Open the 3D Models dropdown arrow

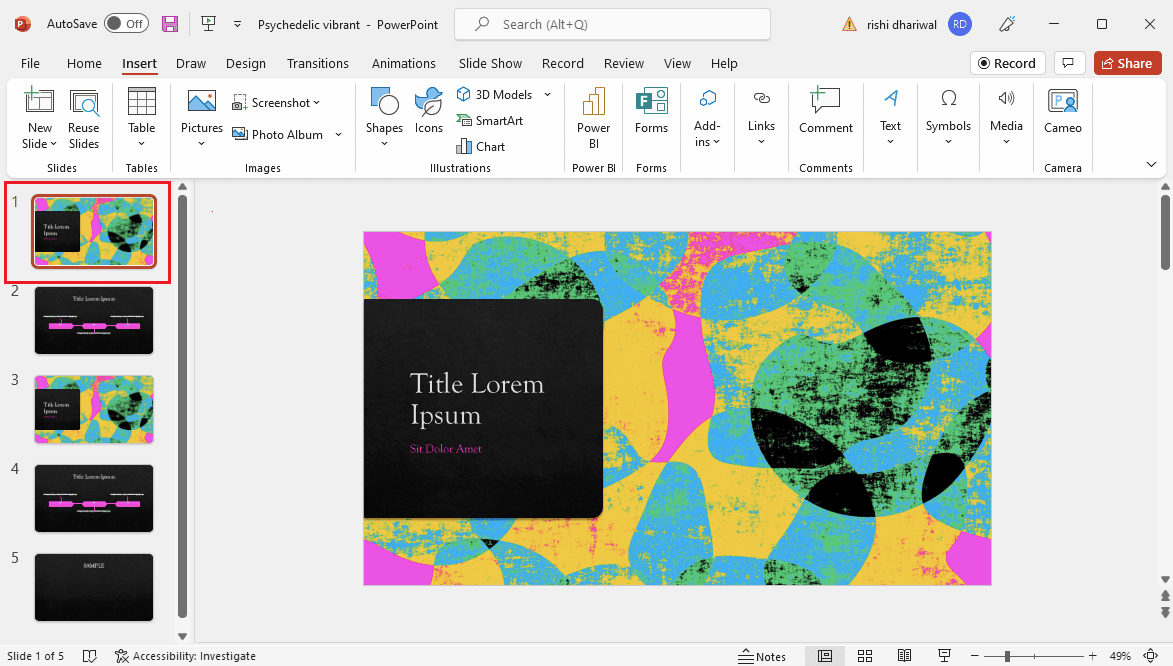[x=548, y=94]
